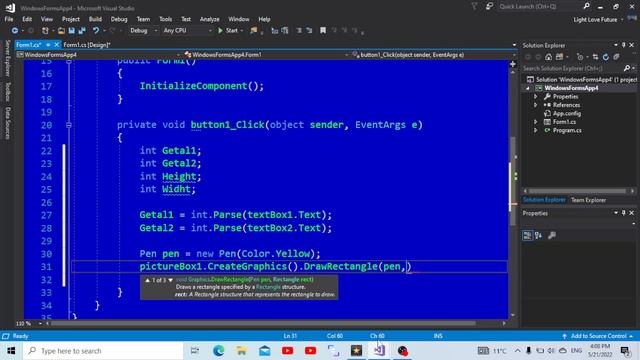The image size is (640, 360).
Task: Click the New Project toolbar icon
Action: tap(45, 31)
